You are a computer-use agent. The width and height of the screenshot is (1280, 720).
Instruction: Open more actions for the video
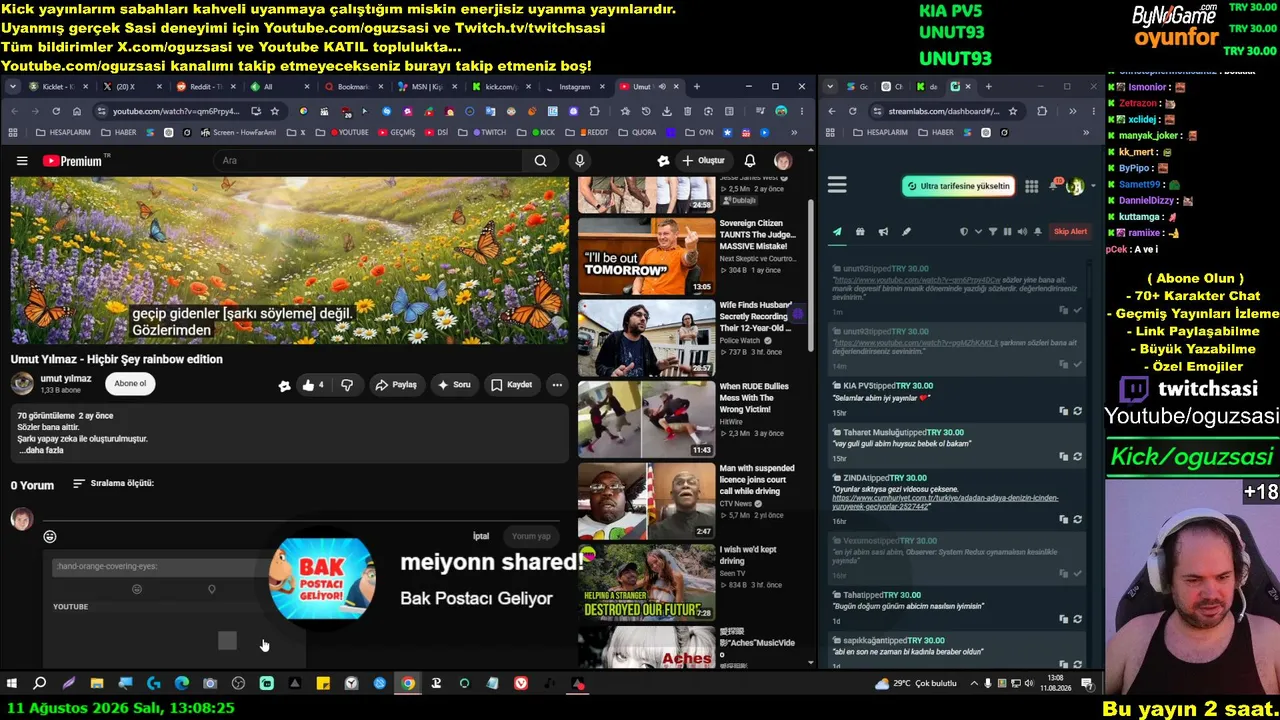(557, 385)
